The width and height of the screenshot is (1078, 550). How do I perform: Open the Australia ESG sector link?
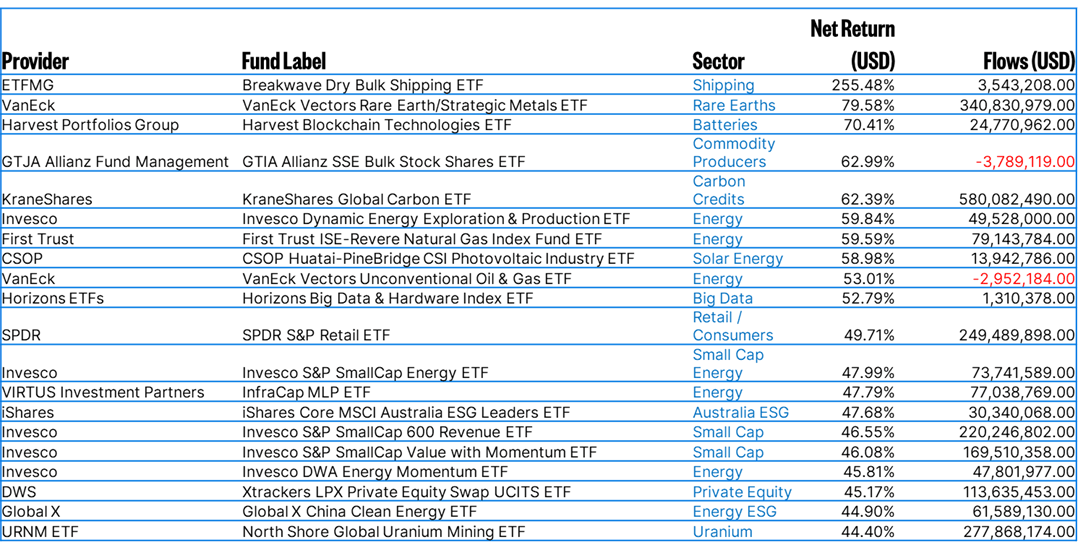pyautogui.click(x=740, y=412)
